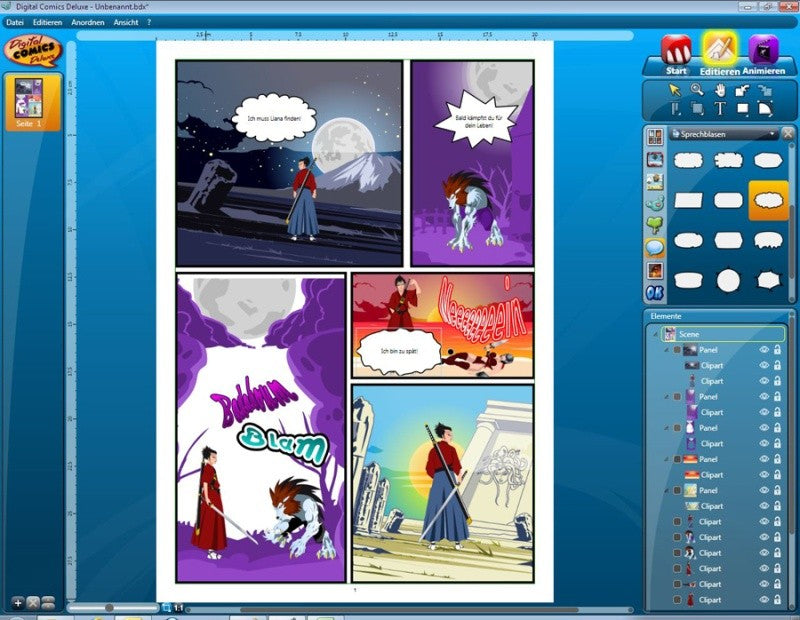
Task: Open the ? help menu
Action: (x=149, y=22)
